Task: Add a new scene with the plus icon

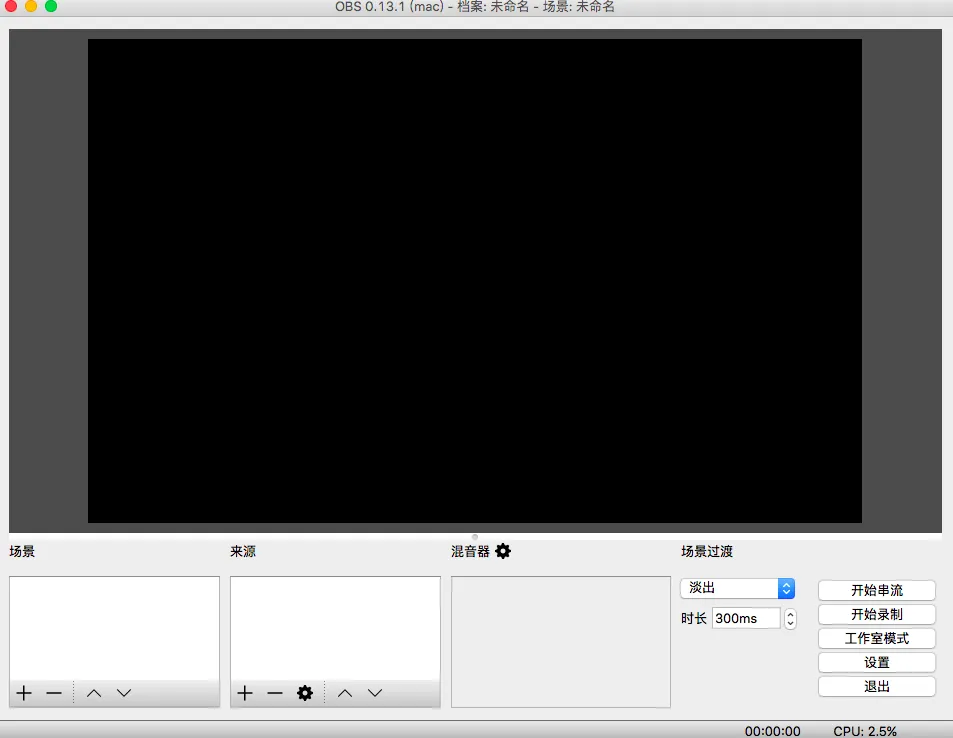Action: pyautogui.click(x=22, y=692)
